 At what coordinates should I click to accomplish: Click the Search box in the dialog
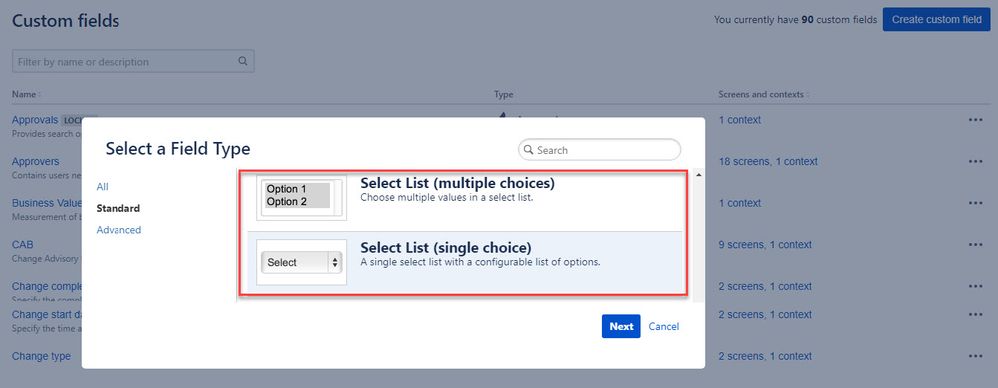pyautogui.click(x=600, y=150)
